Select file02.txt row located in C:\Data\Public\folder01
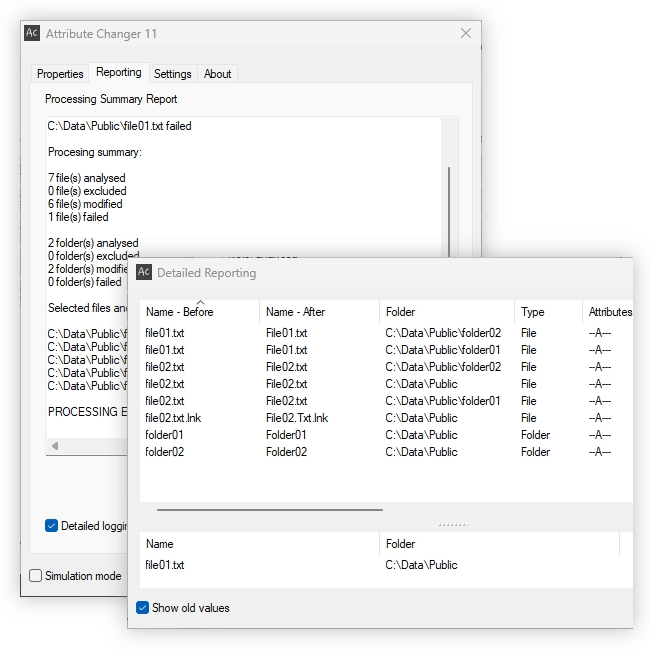 point(386,401)
